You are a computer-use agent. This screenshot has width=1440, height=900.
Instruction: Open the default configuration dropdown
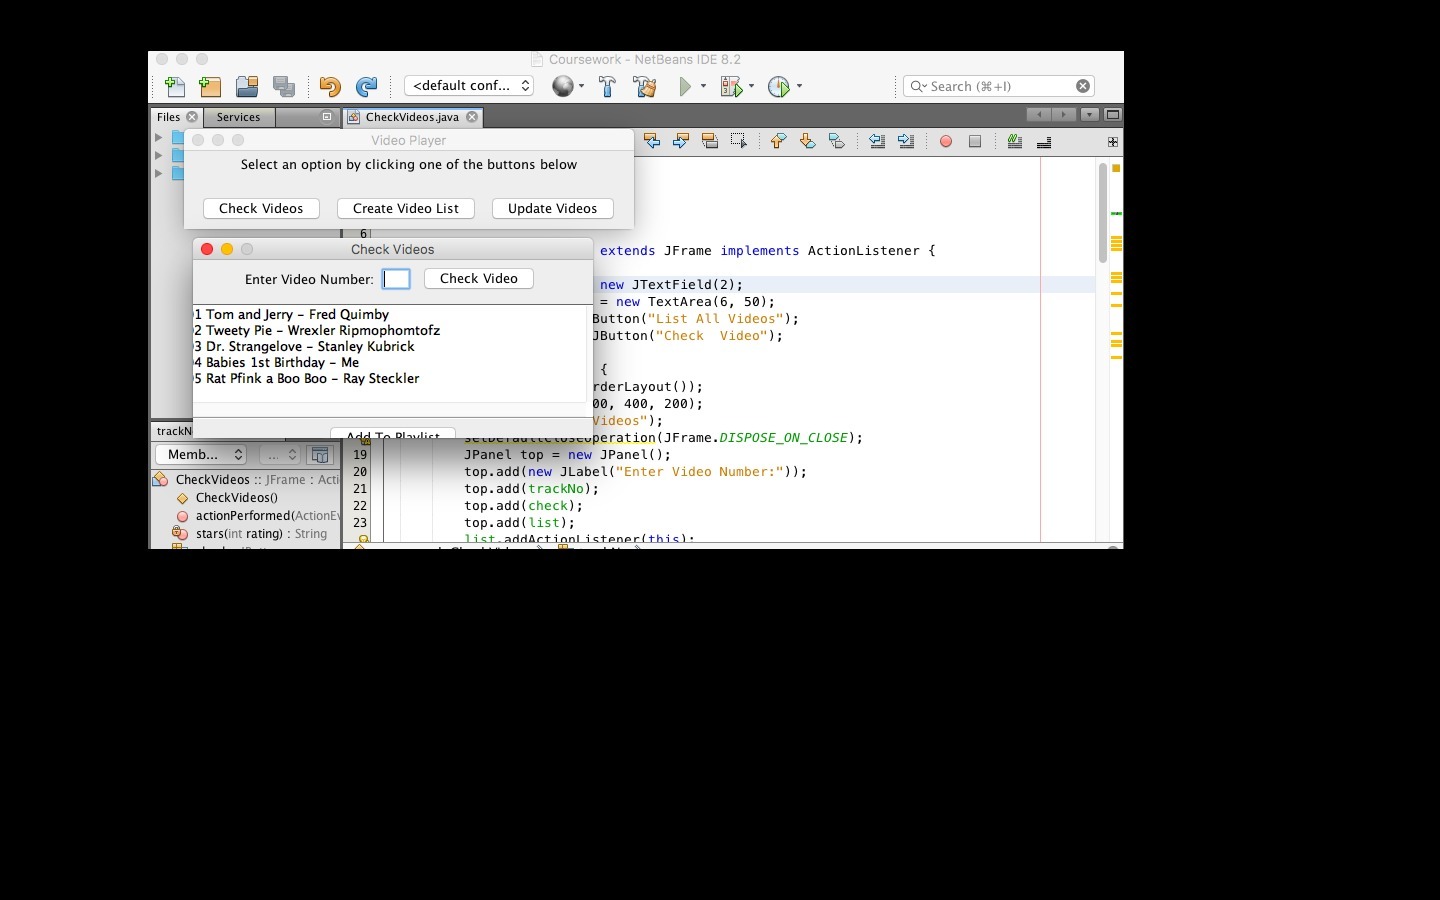click(469, 86)
